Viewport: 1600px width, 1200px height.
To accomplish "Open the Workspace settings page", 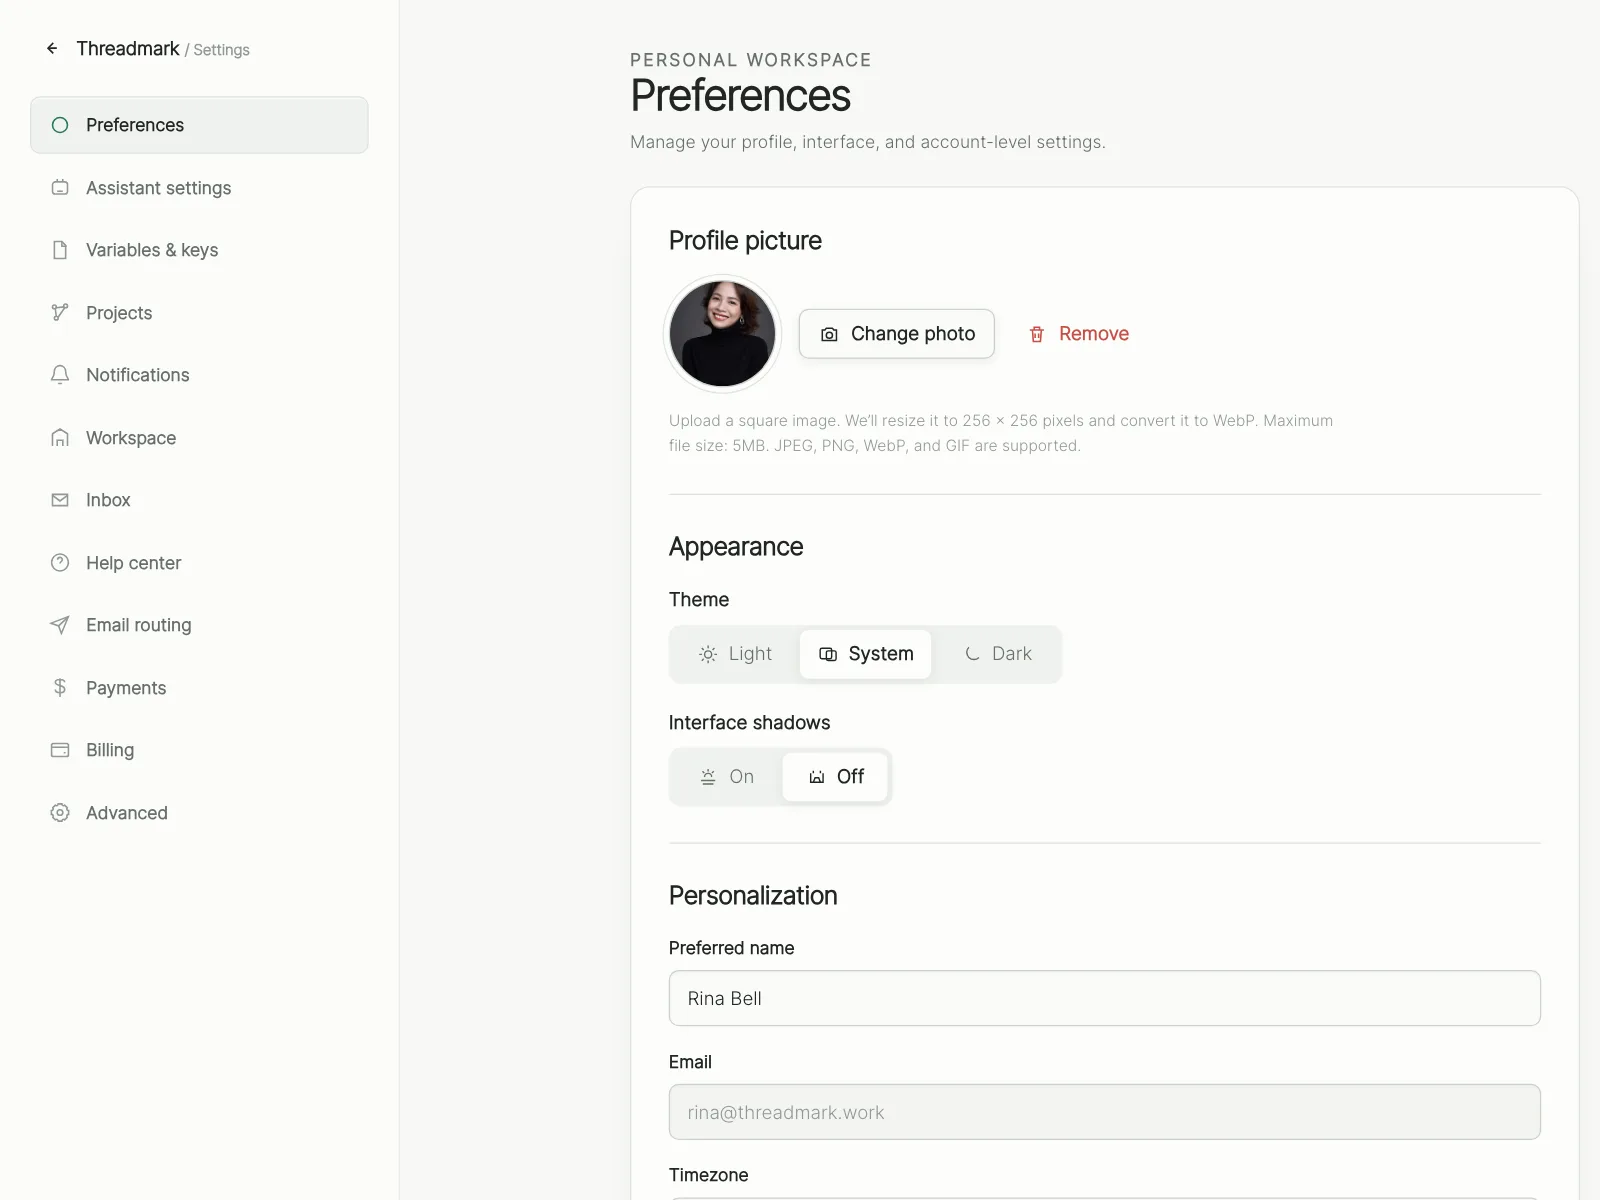I will point(199,438).
